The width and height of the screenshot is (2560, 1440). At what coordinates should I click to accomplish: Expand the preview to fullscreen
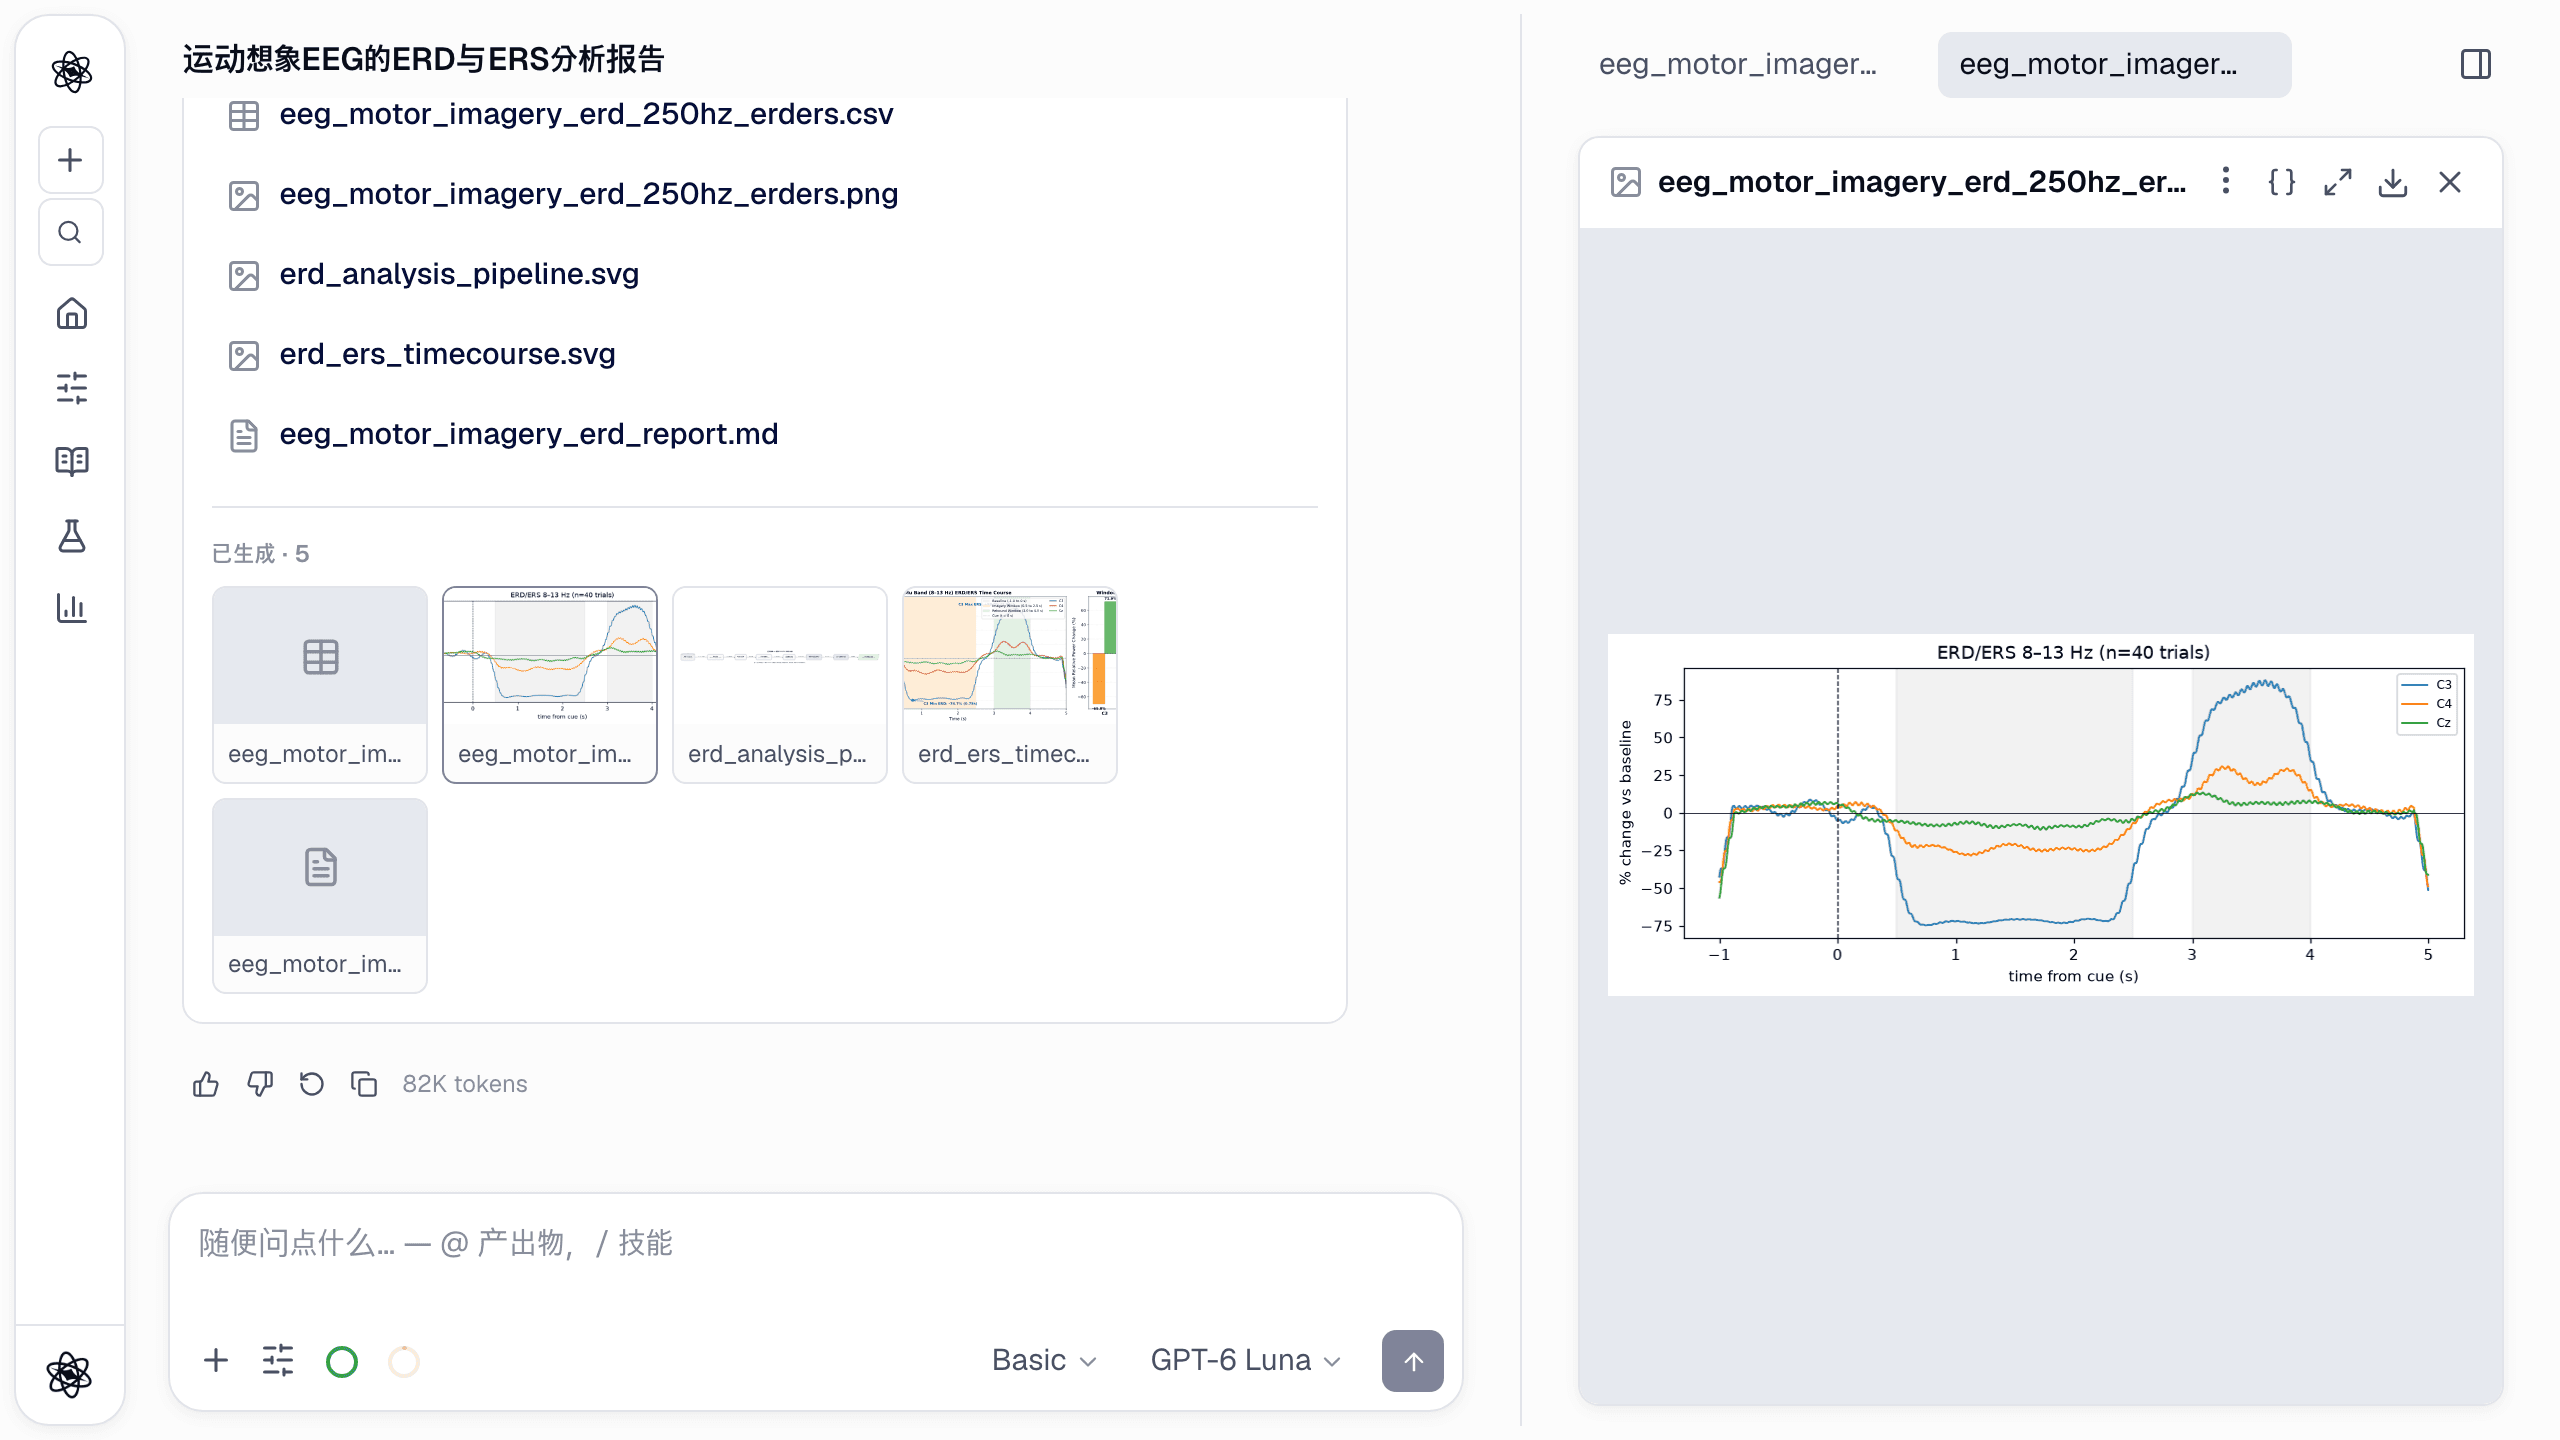click(x=2337, y=182)
